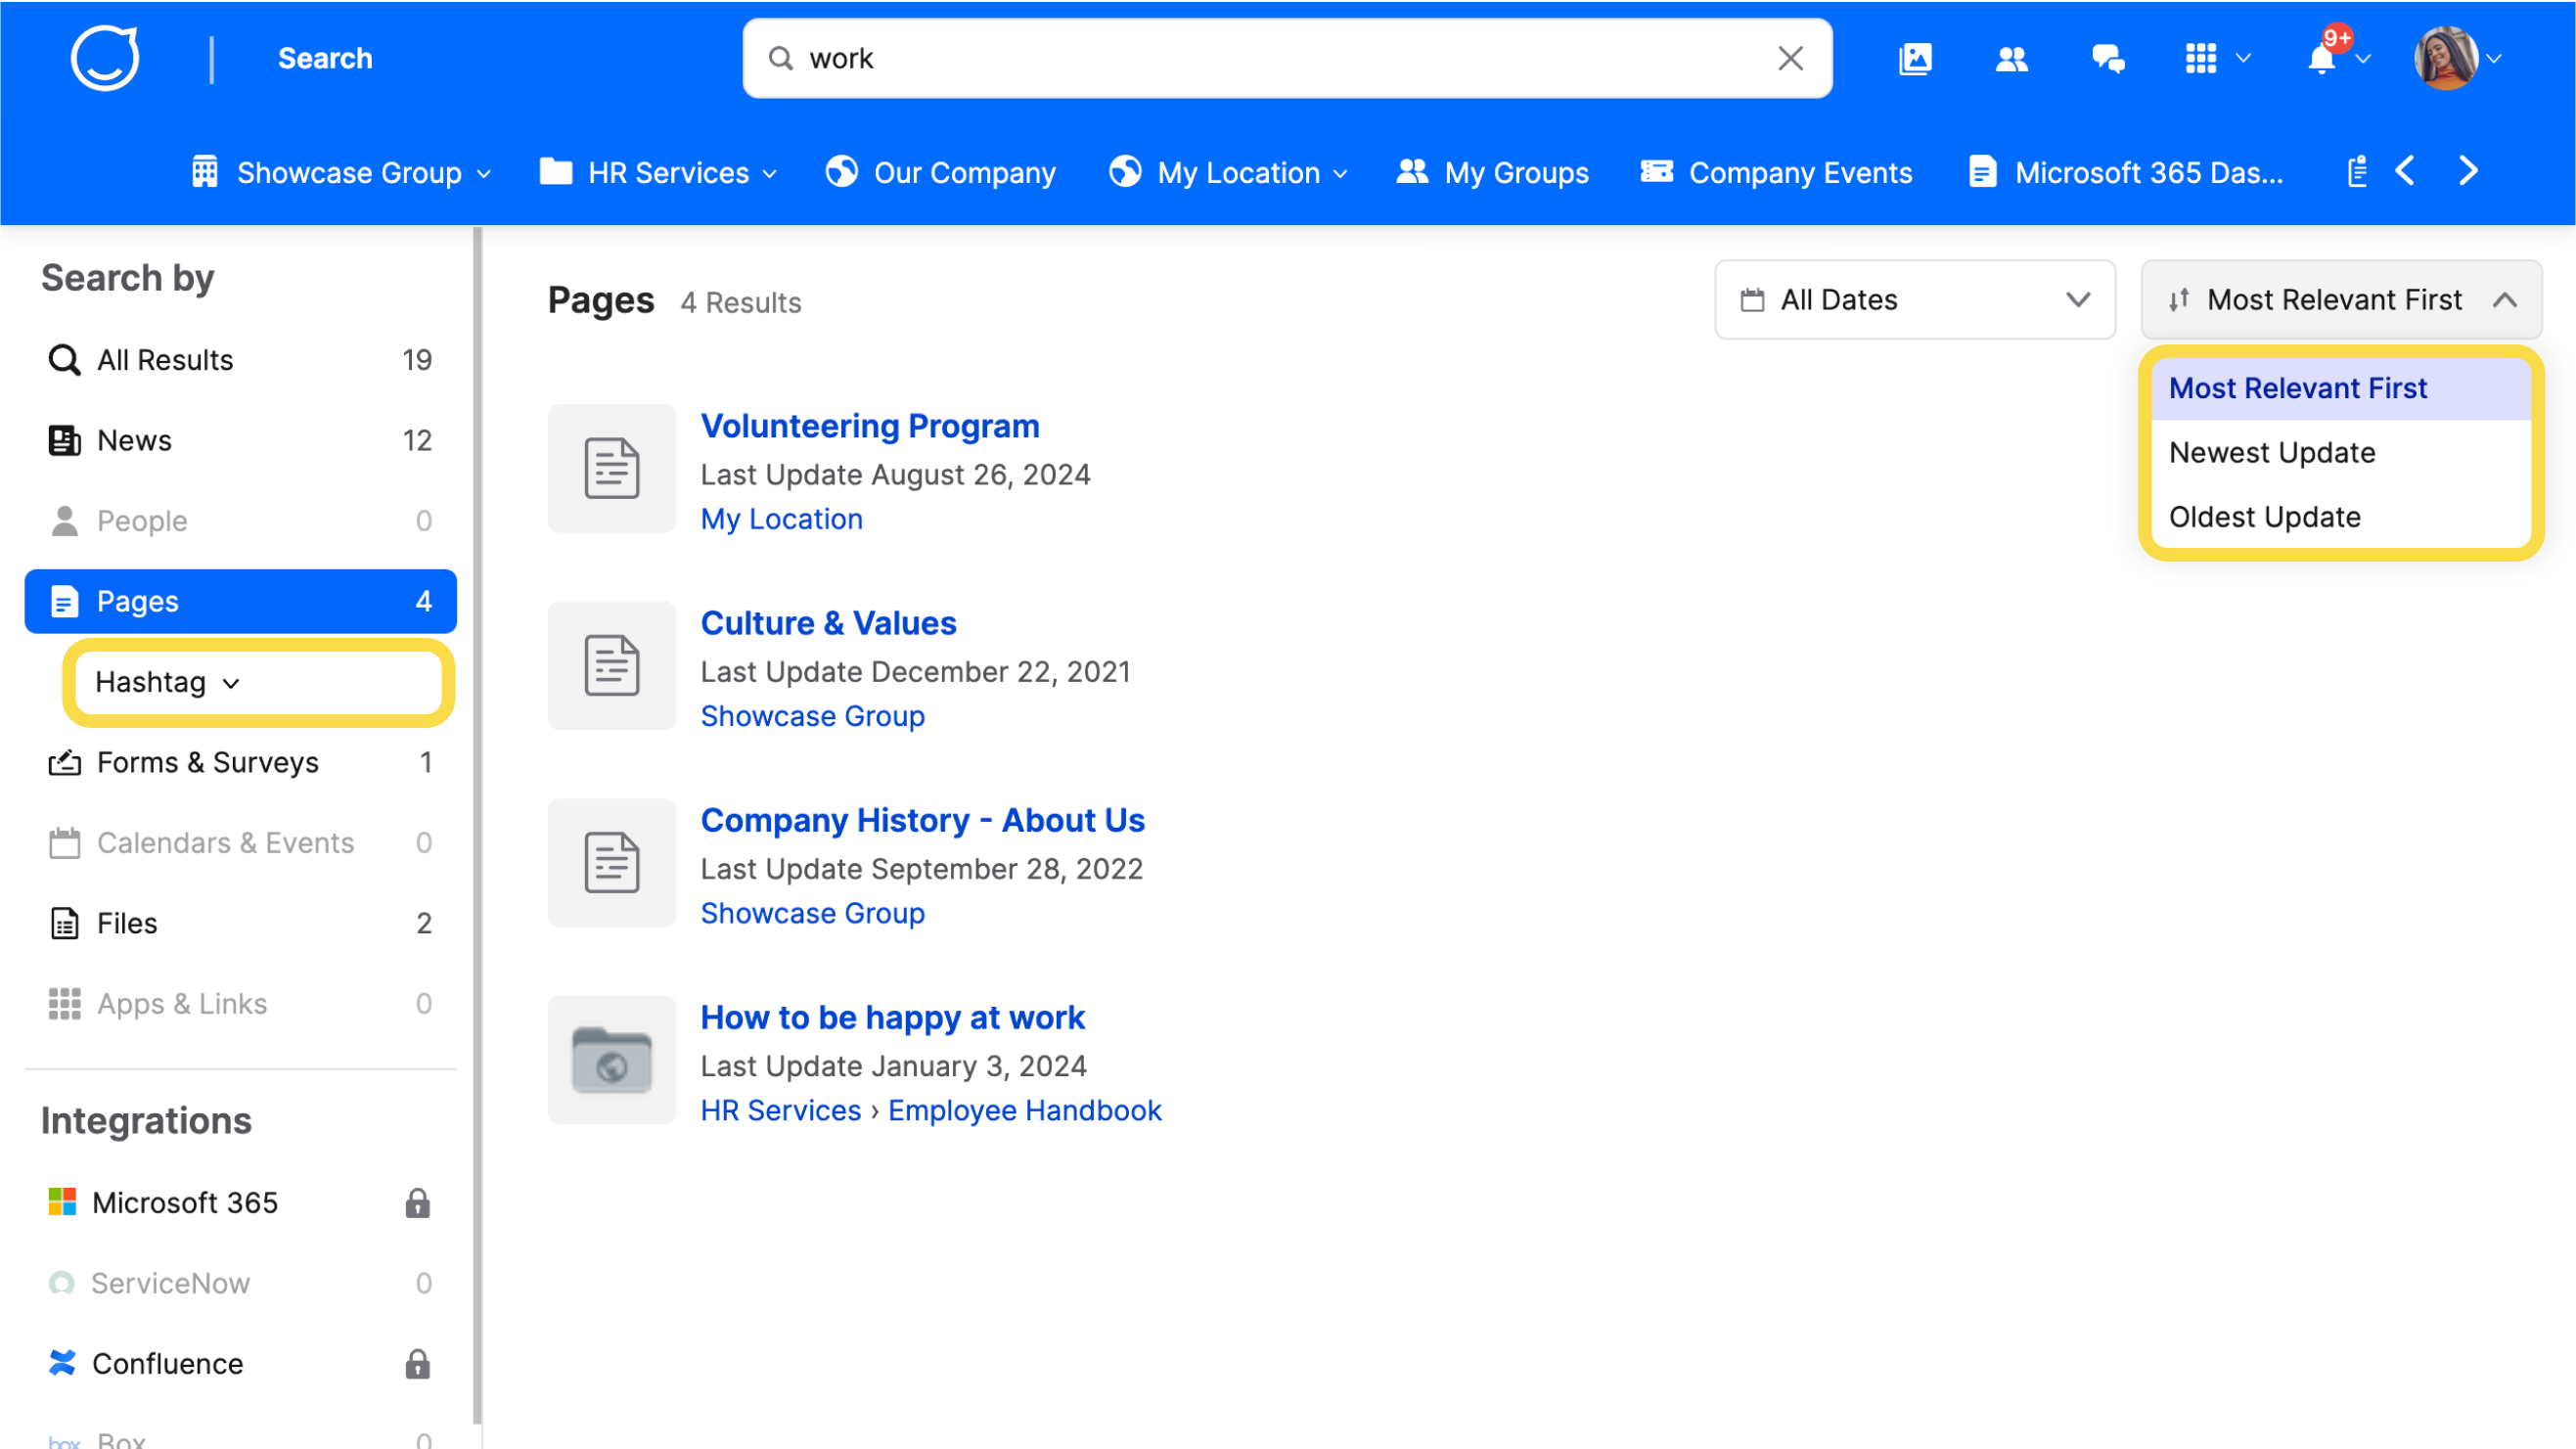
Task: Click the Culture & Values page document icon
Action: (612, 665)
